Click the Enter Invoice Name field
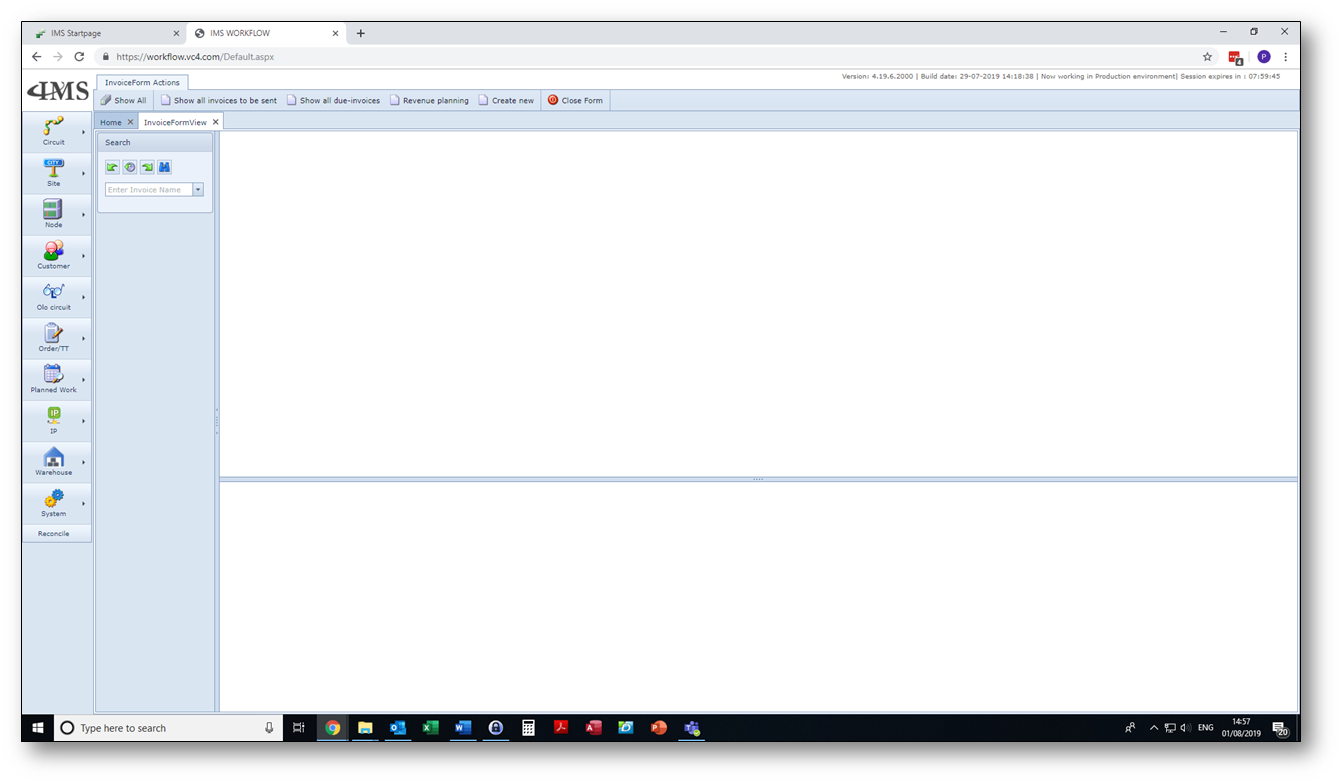This screenshot has width=1343, height=784. [x=148, y=189]
